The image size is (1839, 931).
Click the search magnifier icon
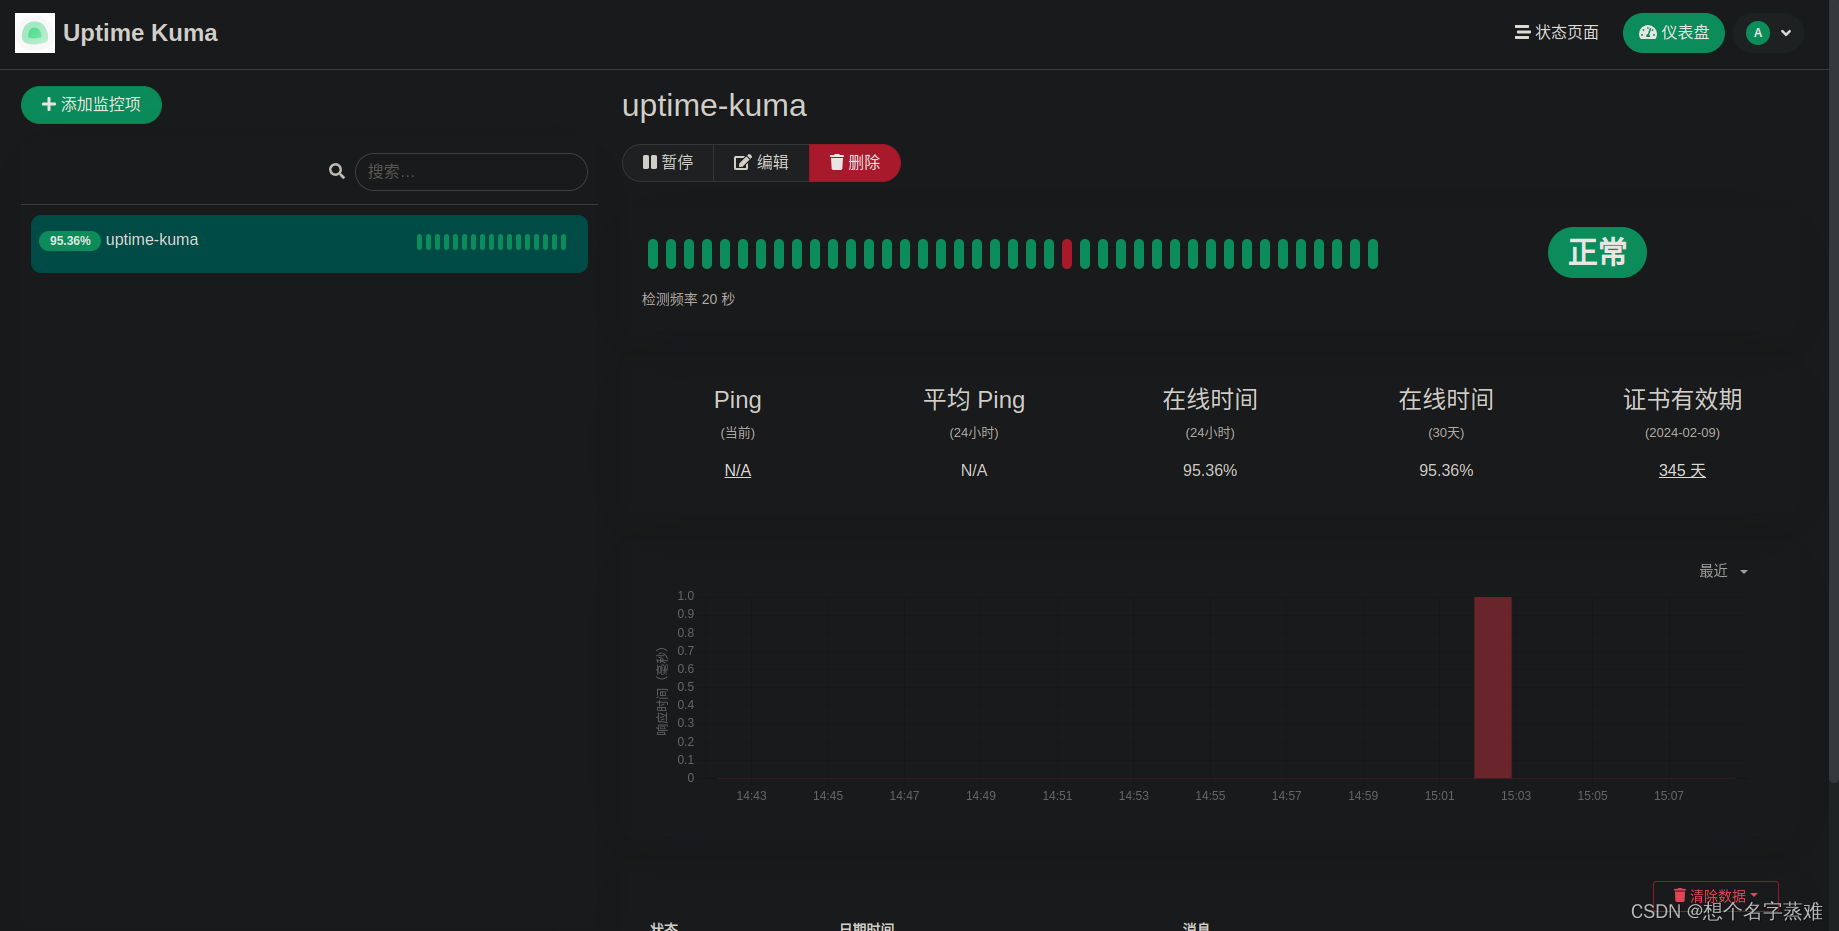pyautogui.click(x=337, y=172)
